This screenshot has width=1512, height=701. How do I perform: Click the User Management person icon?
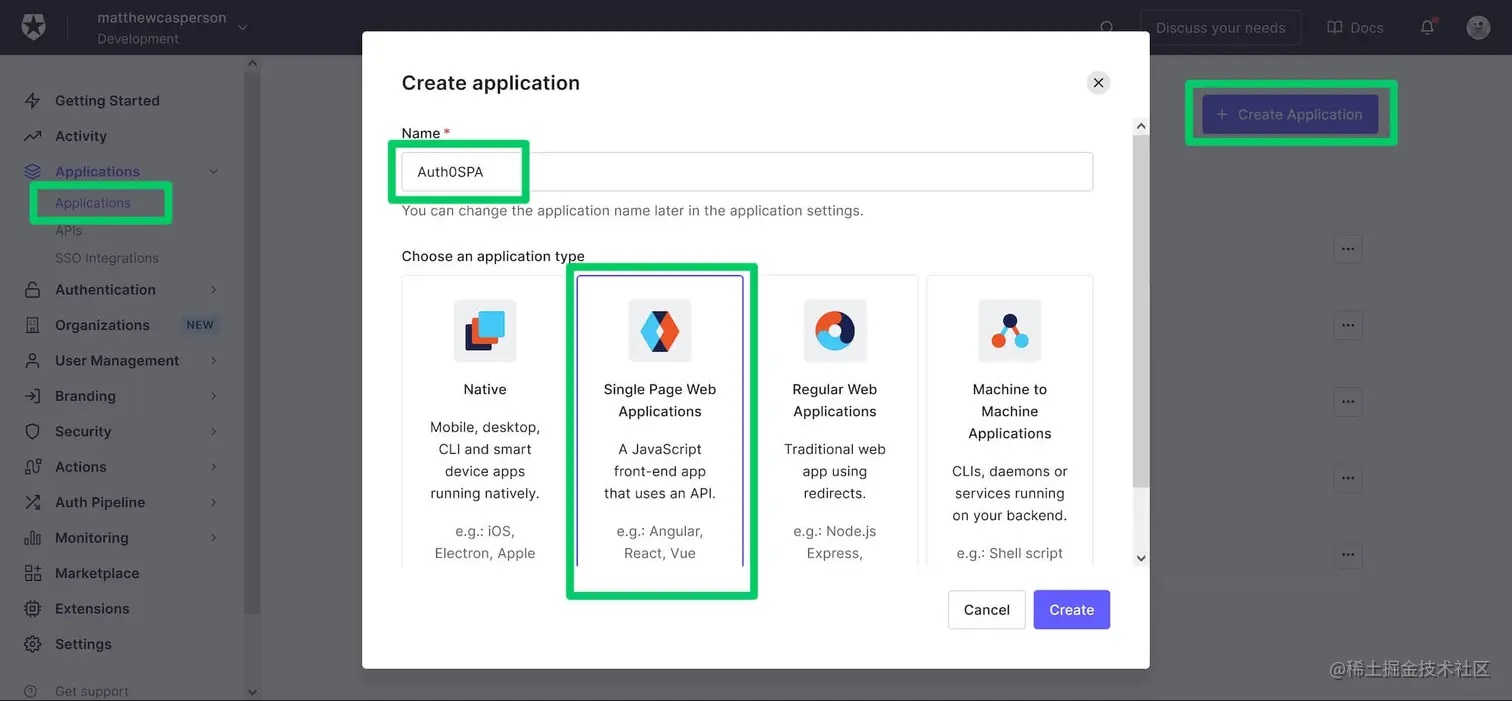tap(33, 361)
